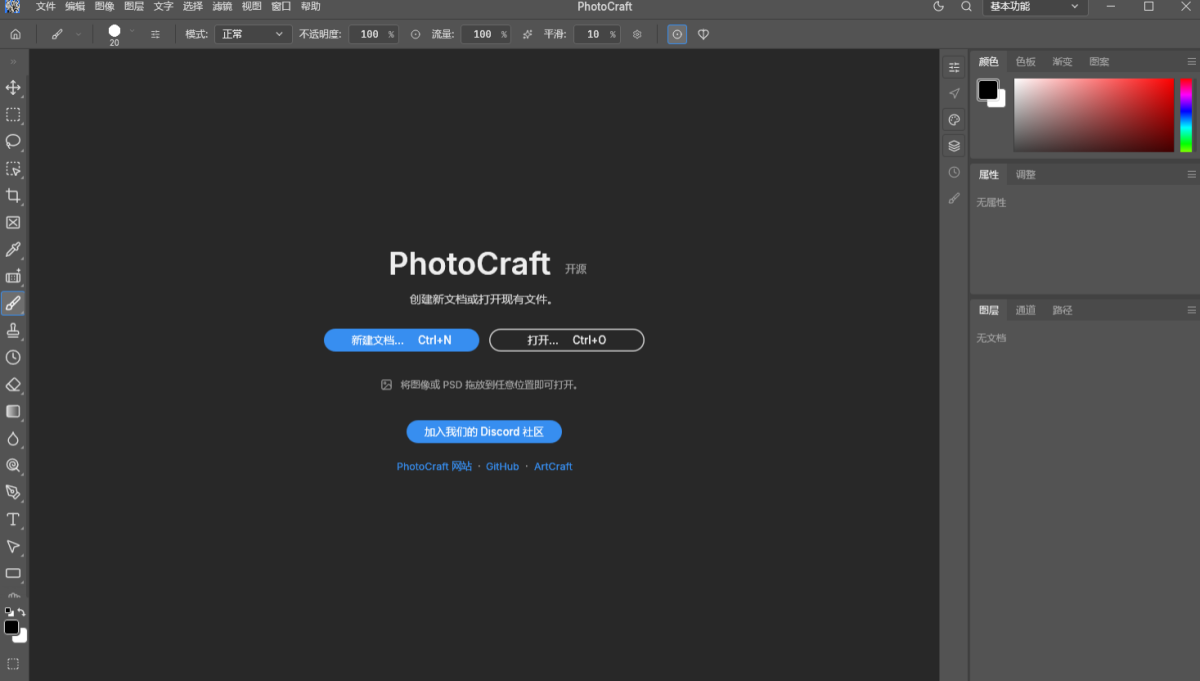Click the Home icon in options bar
This screenshot has width=1200, height=681.
[15, 34]
